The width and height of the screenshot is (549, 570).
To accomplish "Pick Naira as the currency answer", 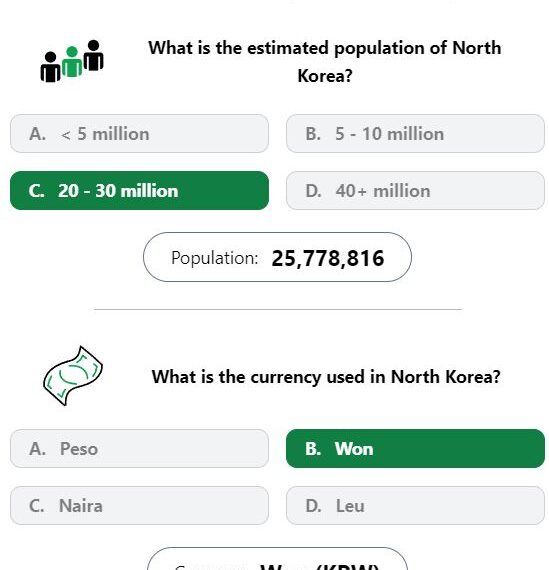I will pyautogui.click(x=139, y=505).
